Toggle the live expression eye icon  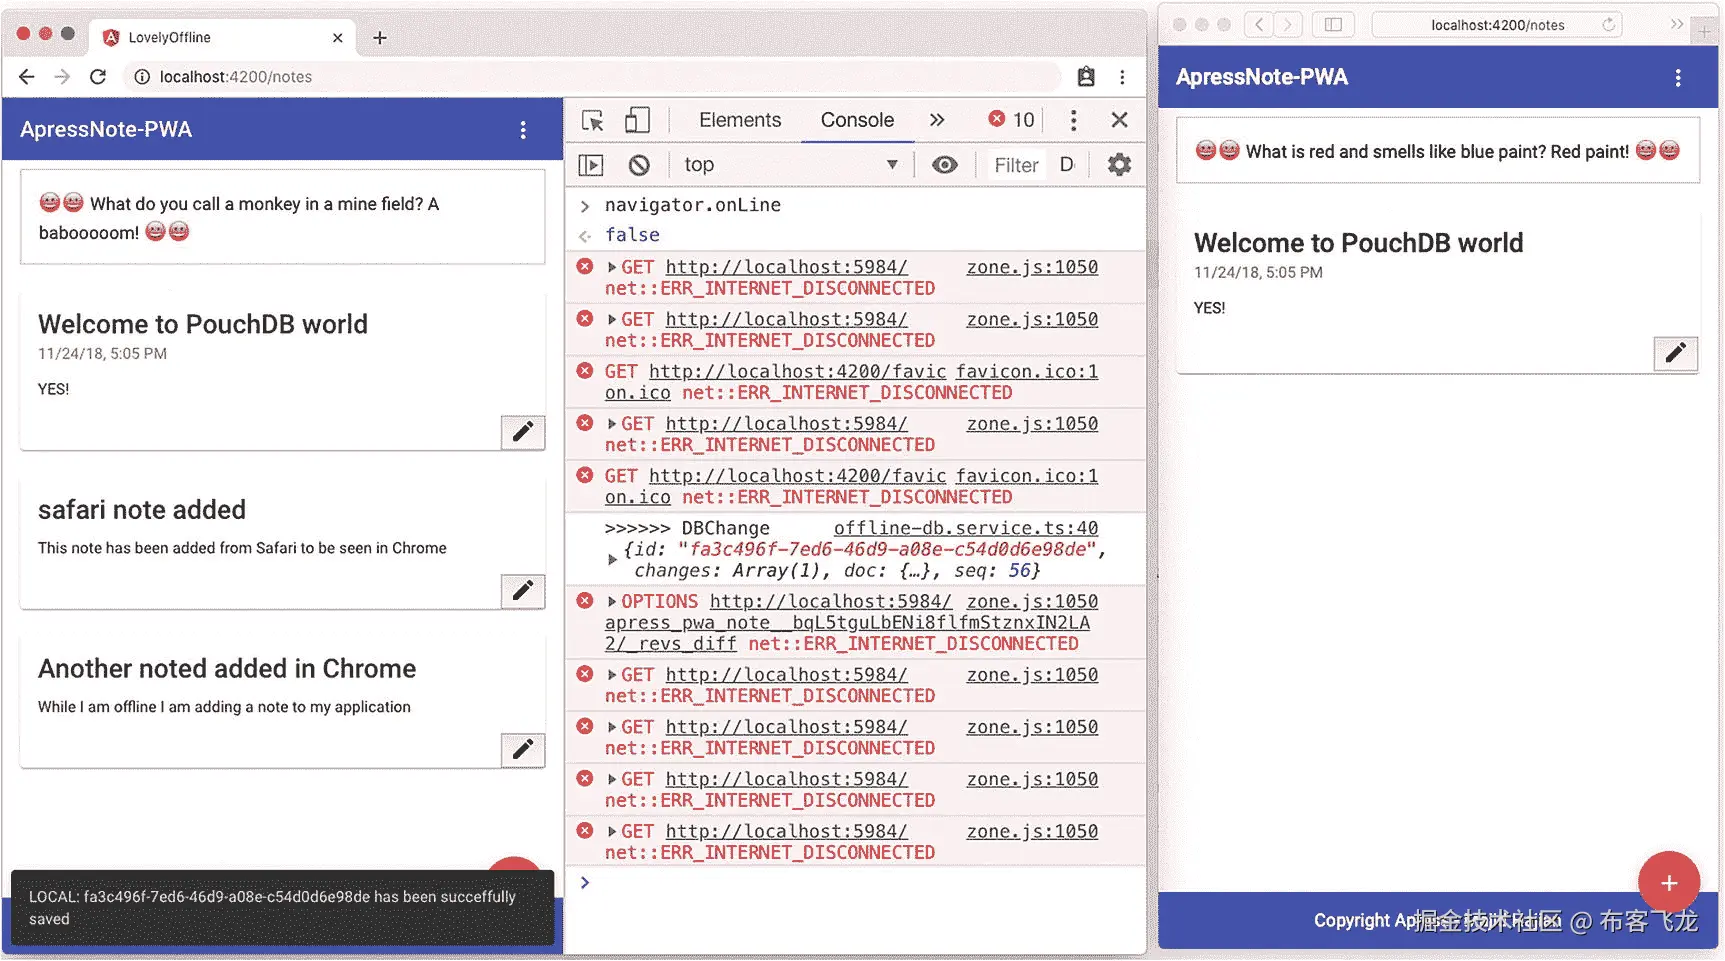click(944, 165)
